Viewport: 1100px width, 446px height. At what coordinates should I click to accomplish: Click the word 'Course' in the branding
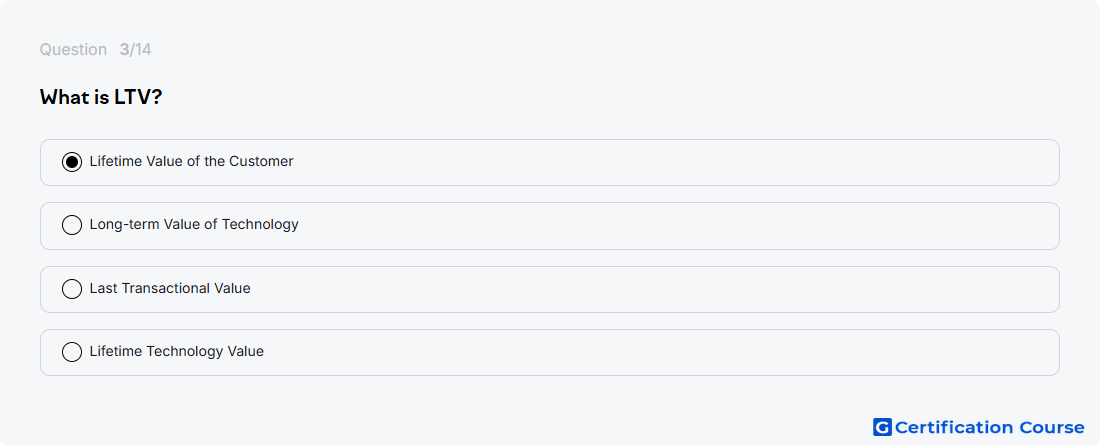click(x=1052, y=427)
